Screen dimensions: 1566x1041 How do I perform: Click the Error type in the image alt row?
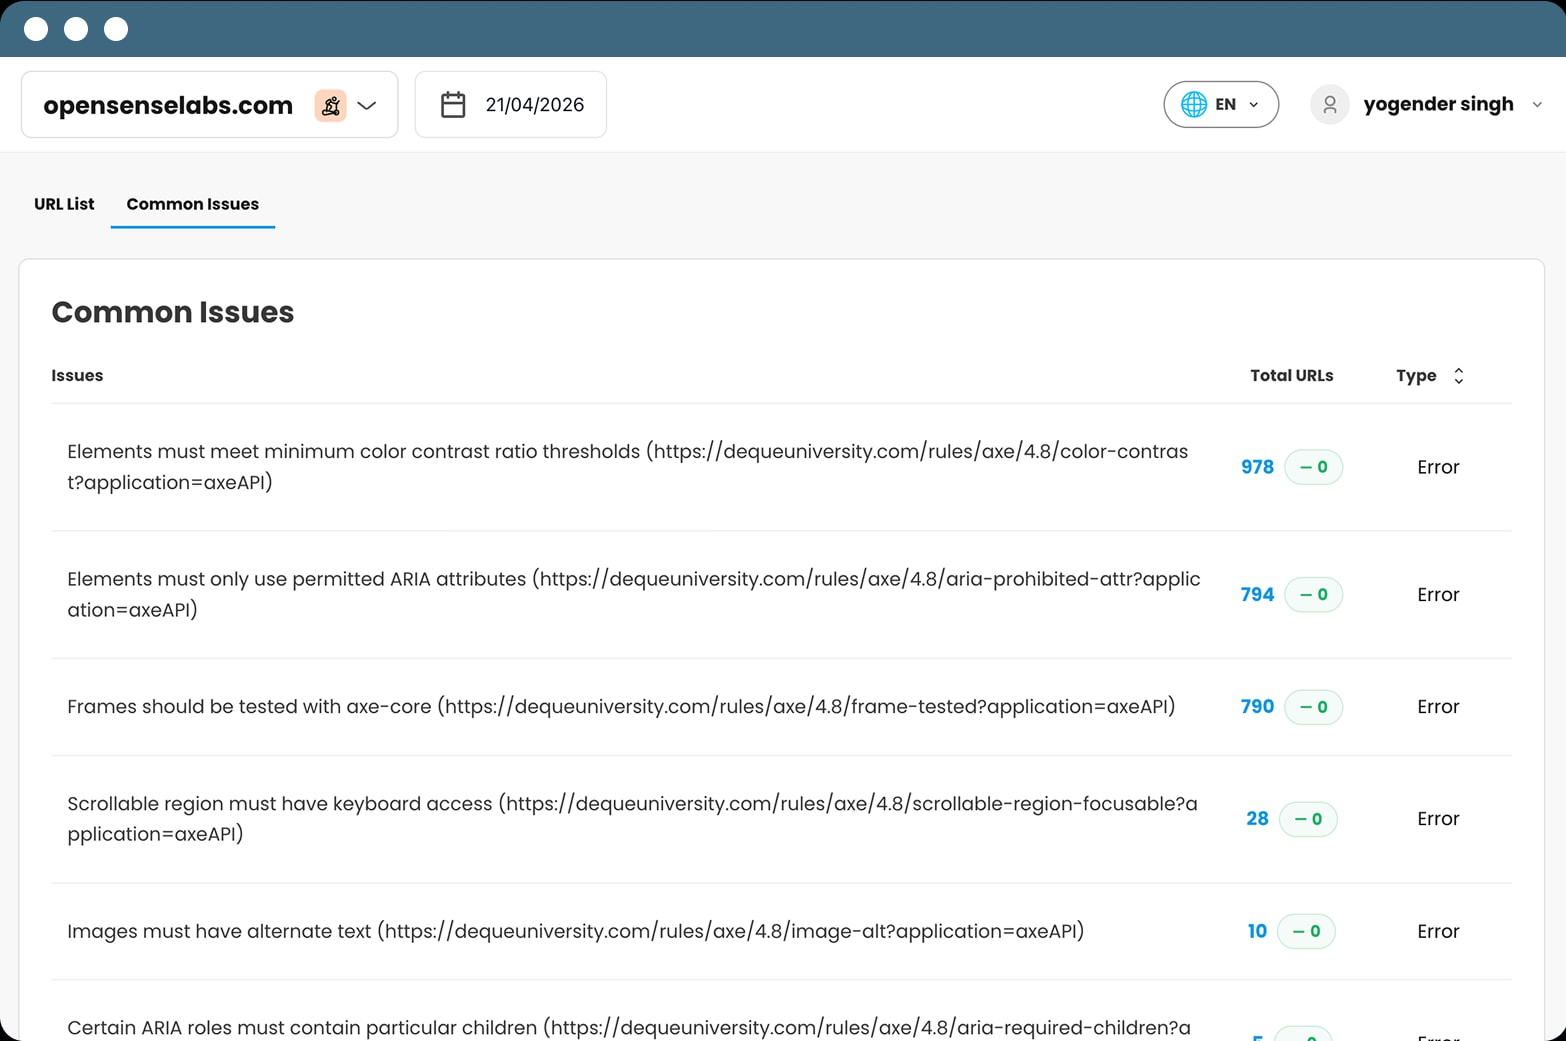(x=1438, y=931)
